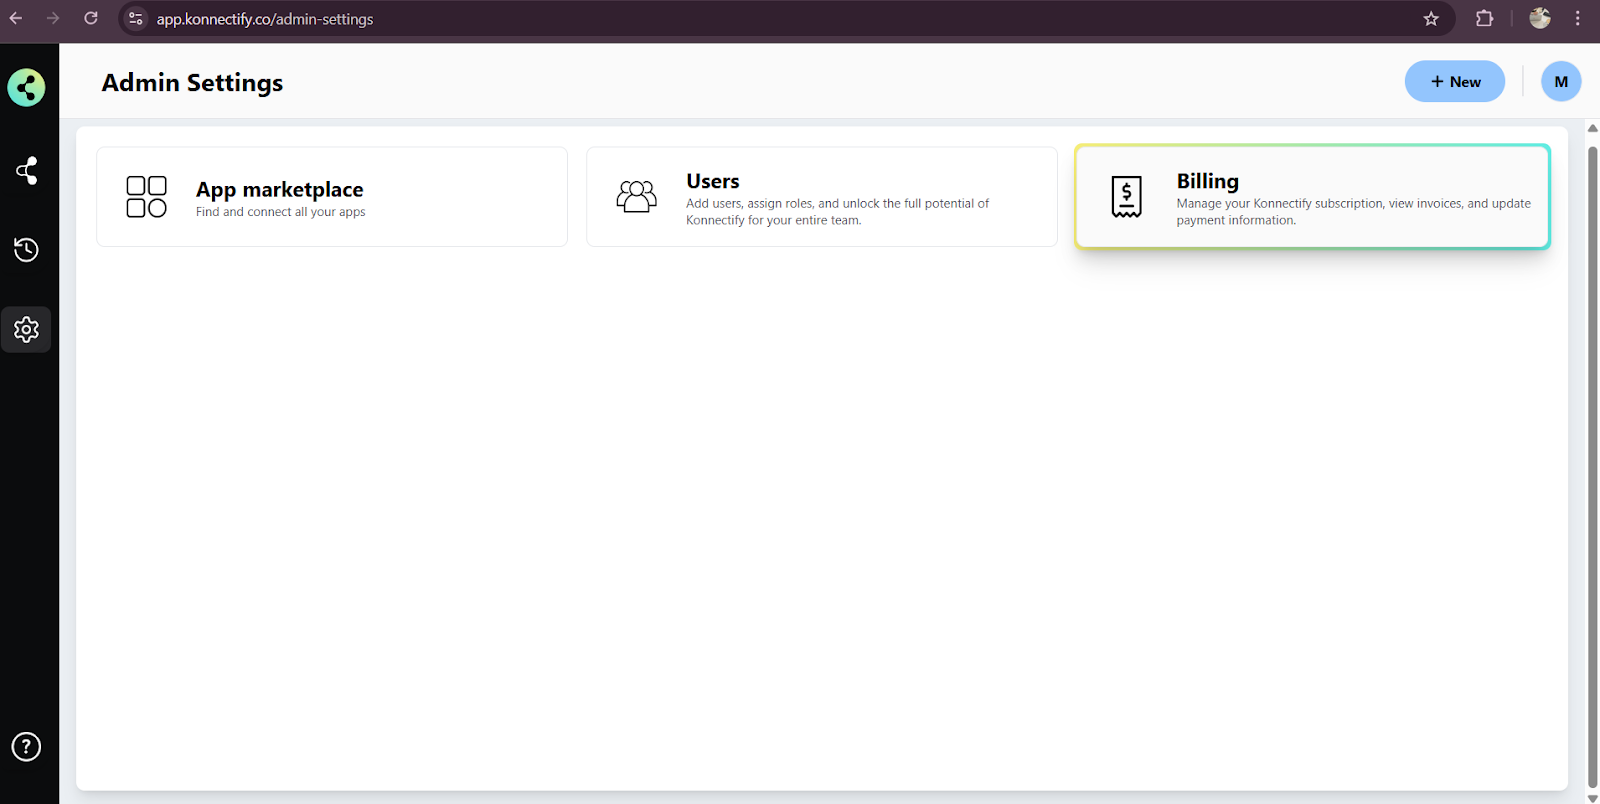Open the history clock sidebar icon
Image resolution: width=1600 pixels, height=804 pixels.
click(x=27, y=250)
